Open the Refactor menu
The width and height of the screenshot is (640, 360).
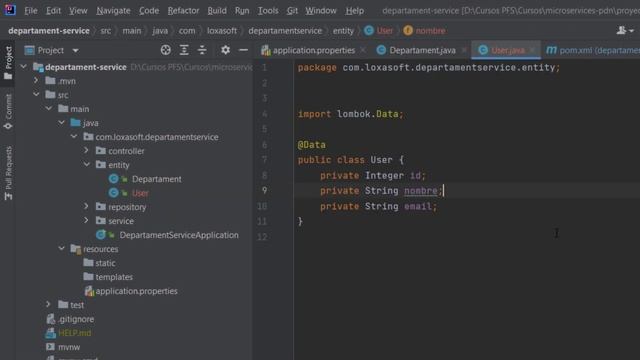(x=183, y=11)
